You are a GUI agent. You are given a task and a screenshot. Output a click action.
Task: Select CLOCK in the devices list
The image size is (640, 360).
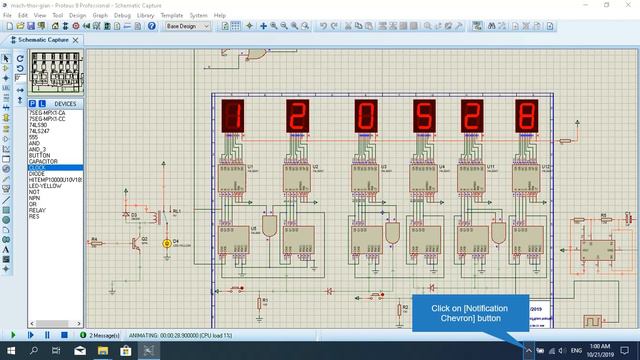click(55, 168)
